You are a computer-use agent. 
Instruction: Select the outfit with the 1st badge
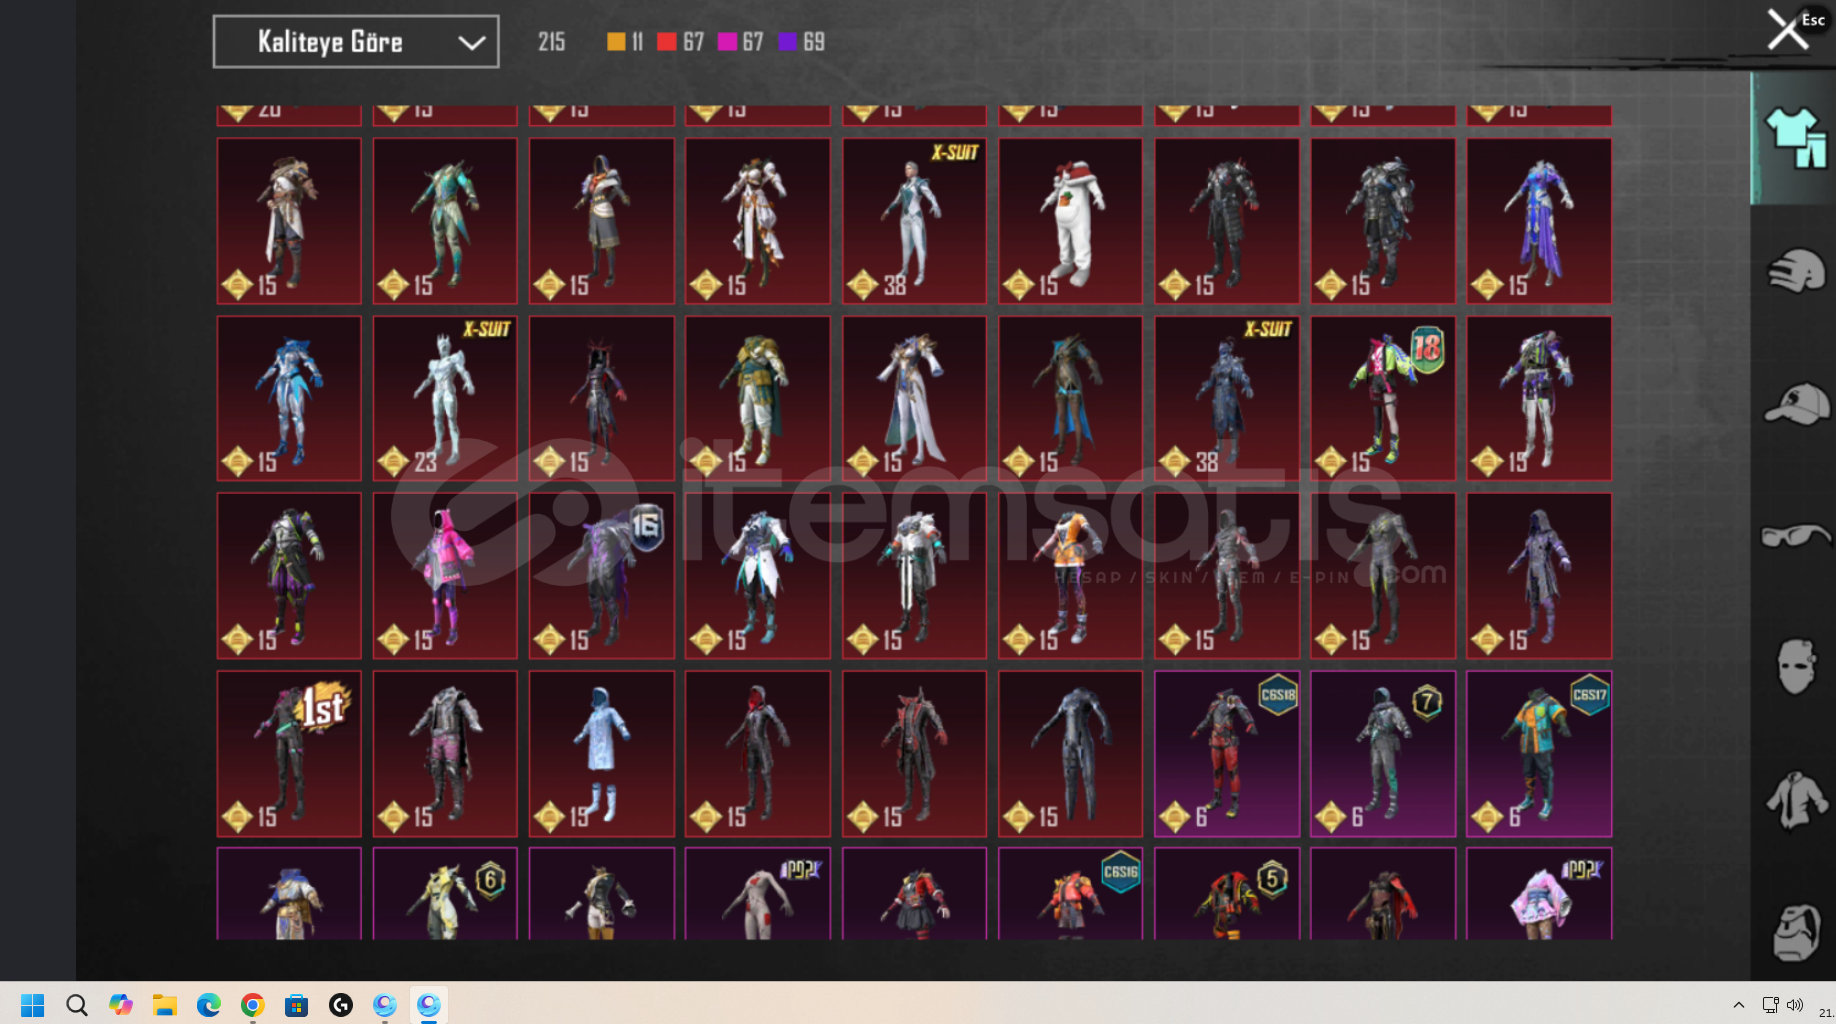[289, 754]
